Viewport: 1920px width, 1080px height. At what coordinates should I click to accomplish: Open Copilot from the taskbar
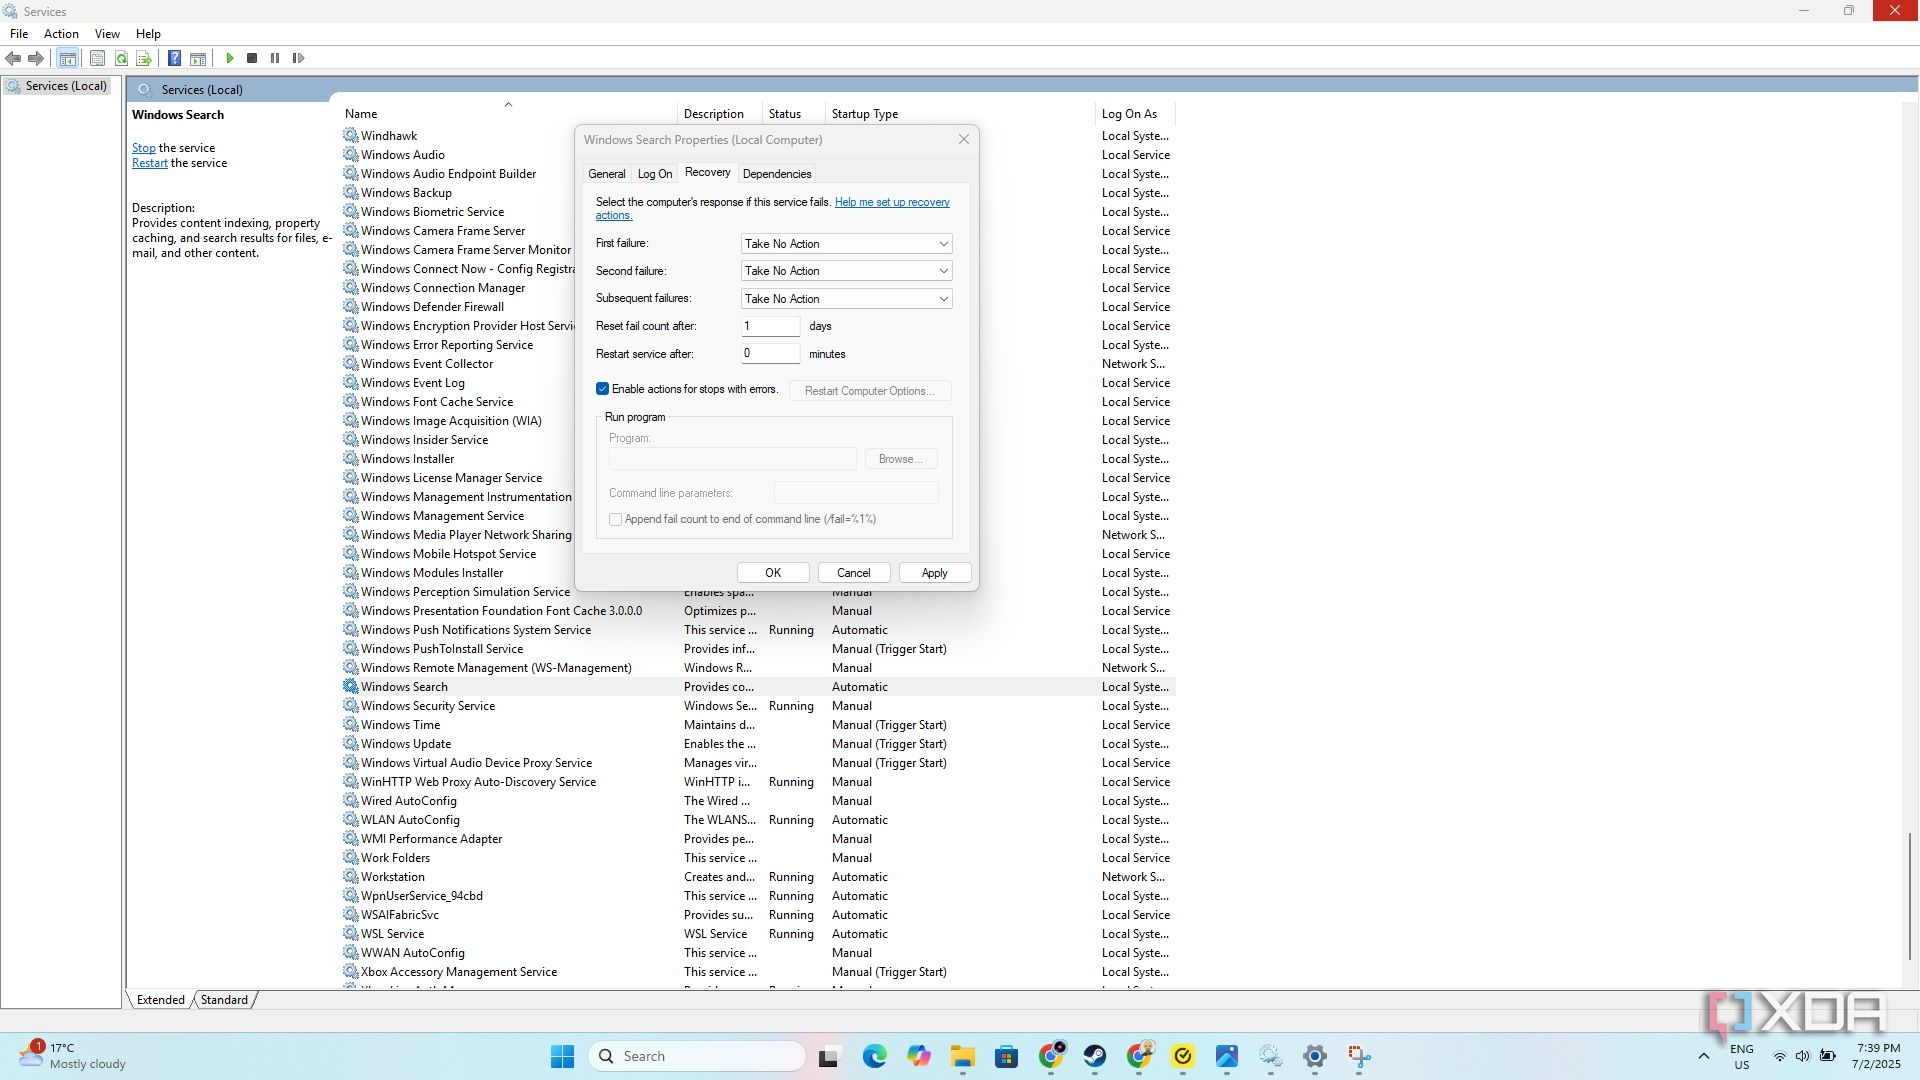(x=919, y=1056)
